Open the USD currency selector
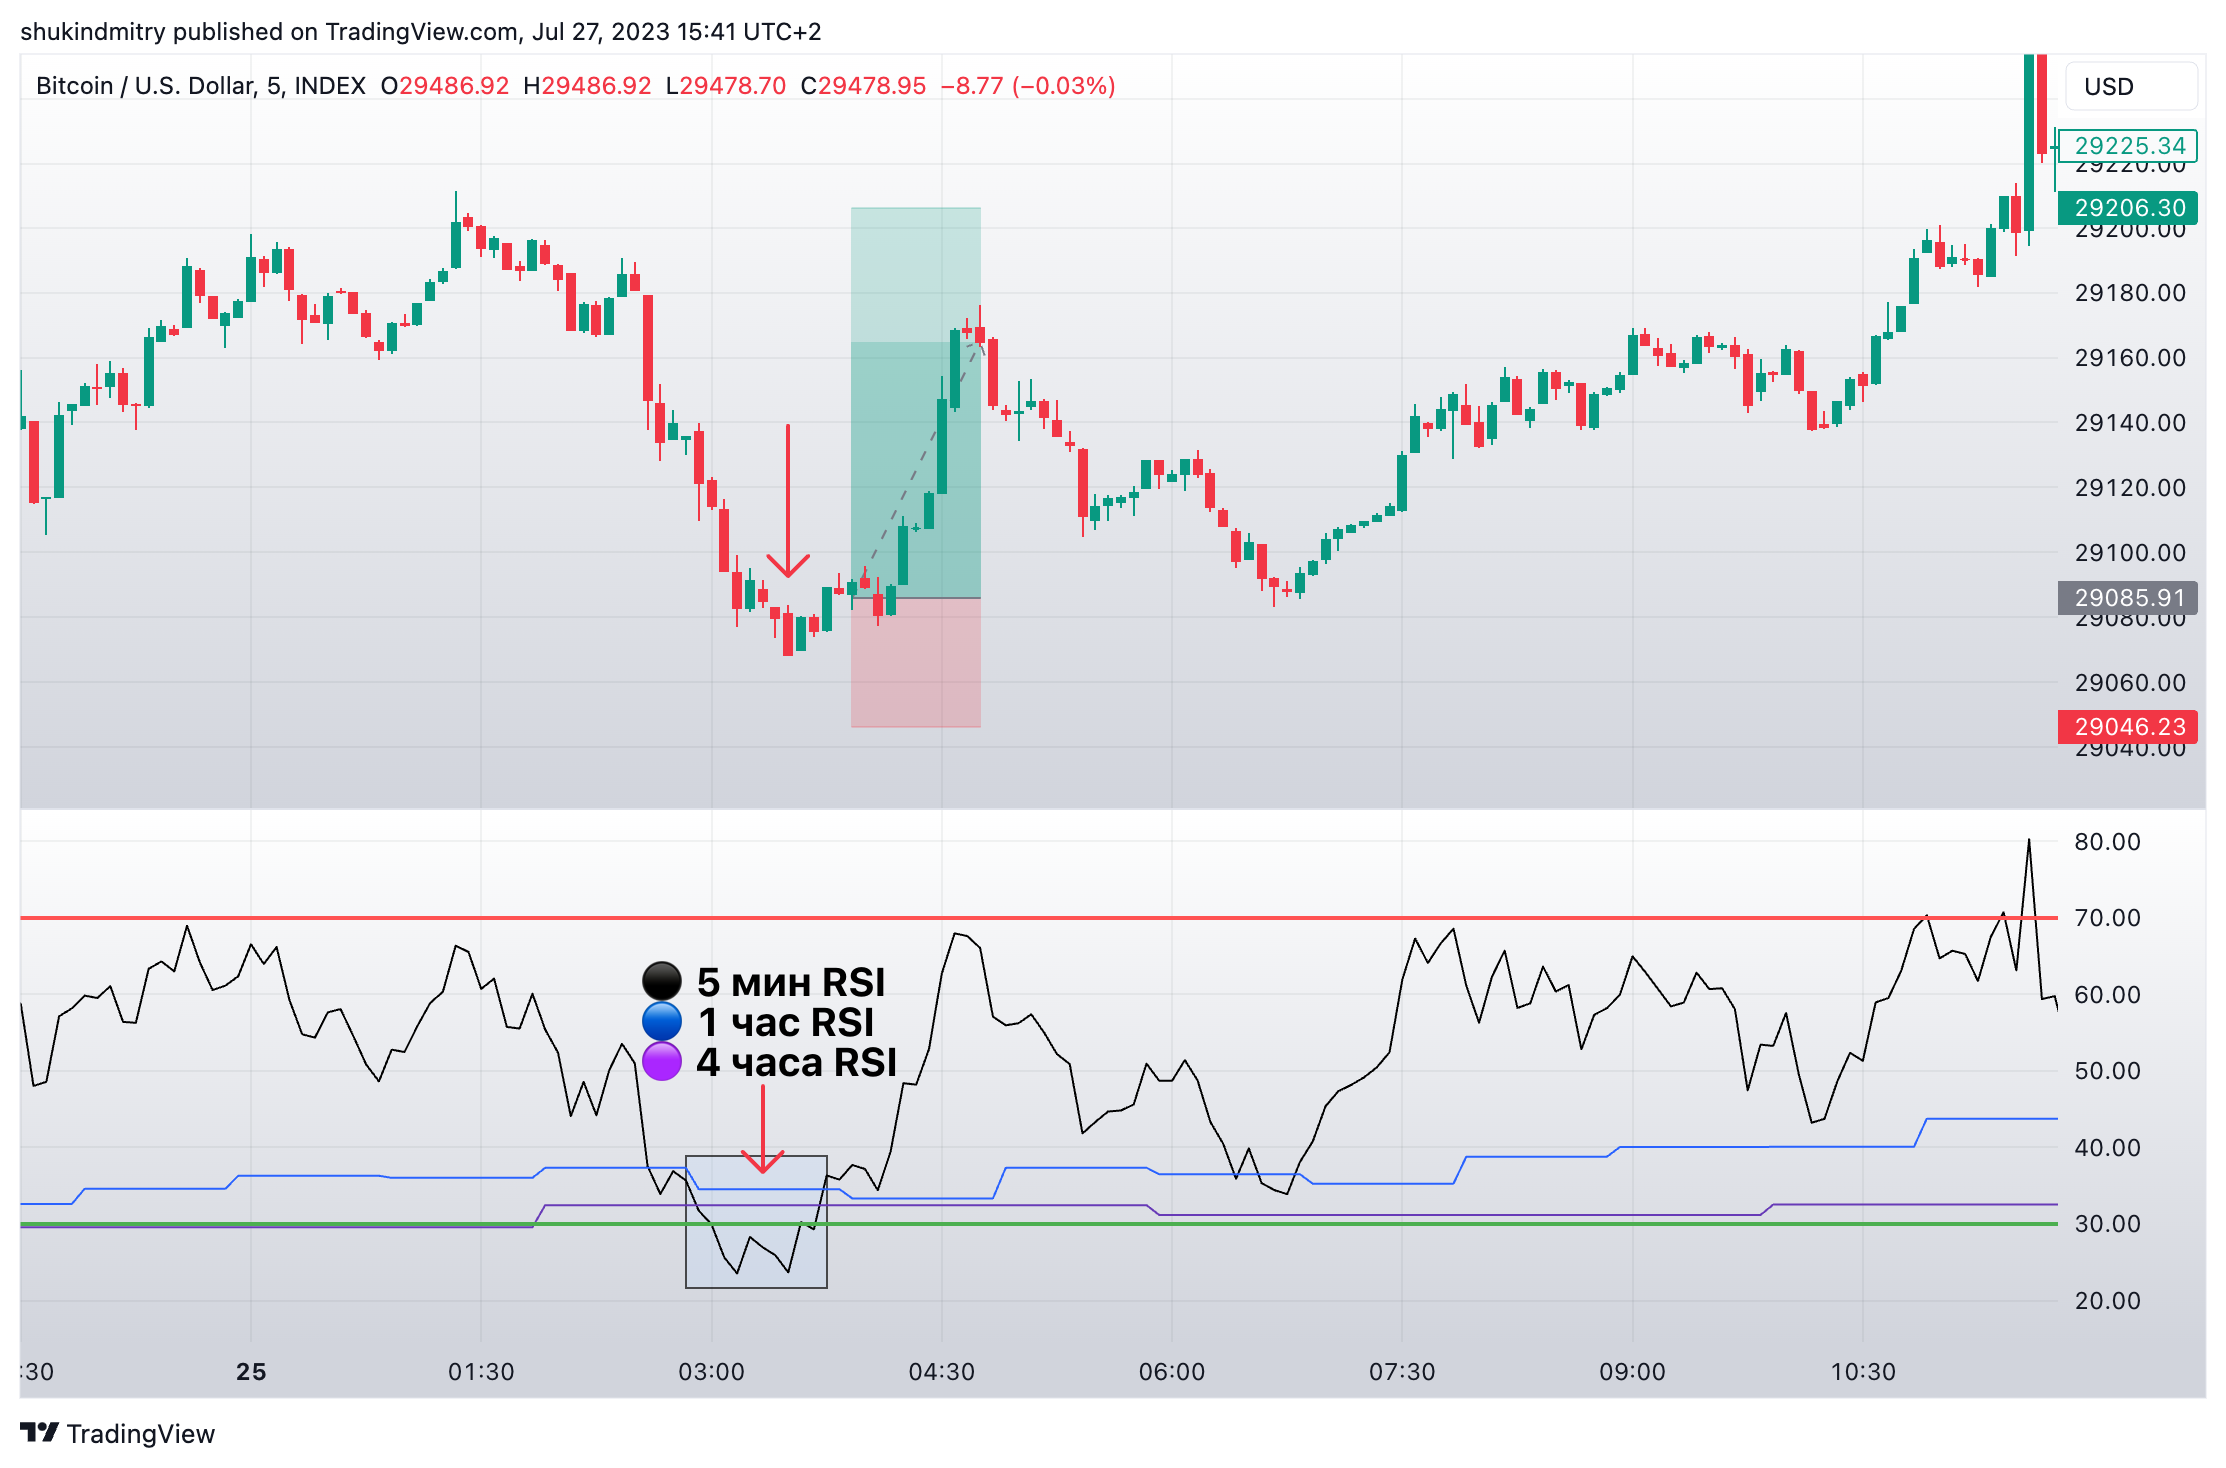This screenshot has width=2226, height=1468. click(x=2130, y=87)
